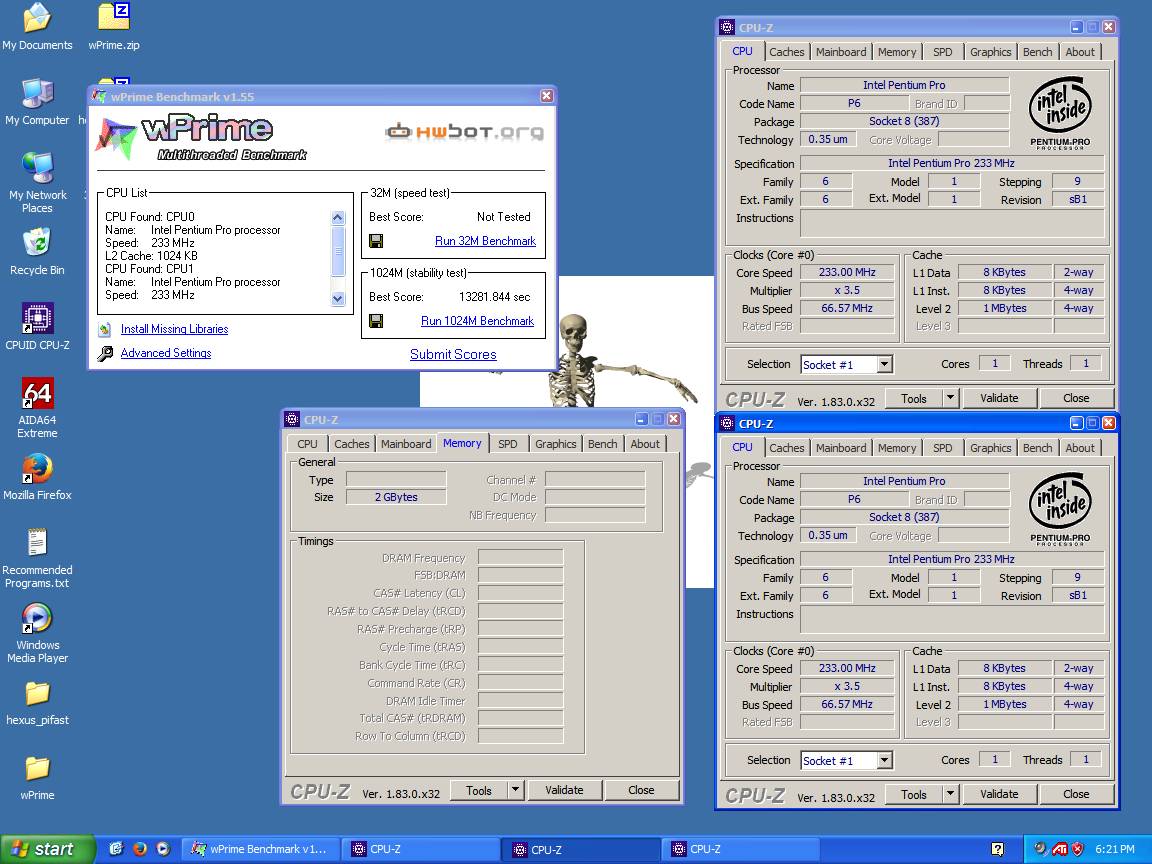Click taskbar clock showing 6:21 PM
The image size is (1152, 864).
pos(1115,849)
